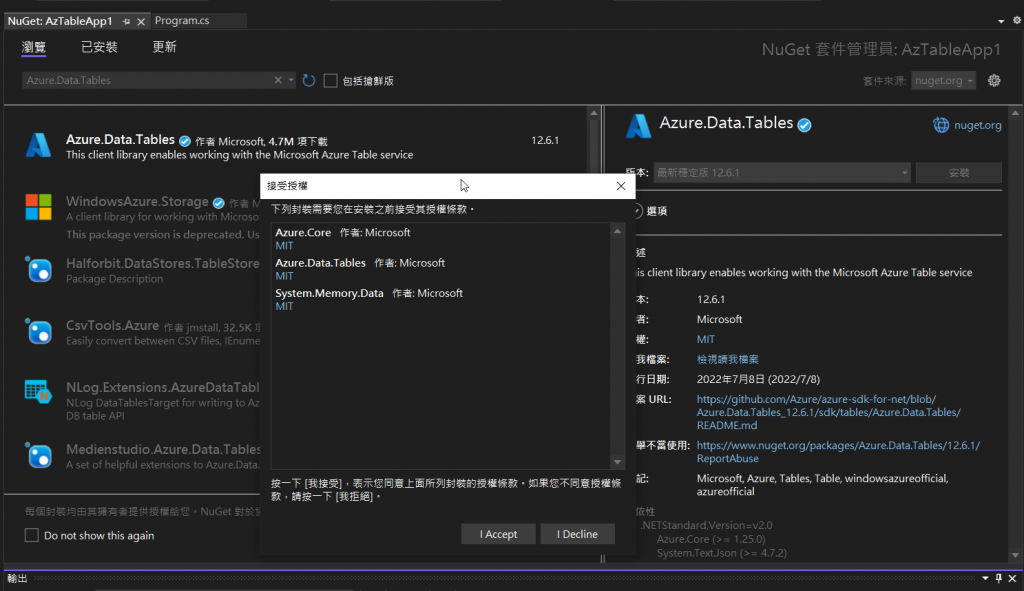This screenshot has width=1024, height=591.
Task: Open ReportAbuse nuget.org link
Action: tap(838, 452)
